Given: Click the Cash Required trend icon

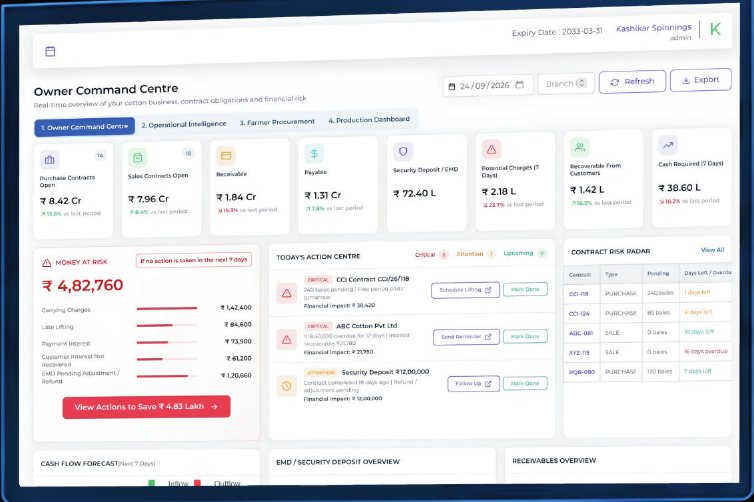Looking at the screenshot, I should (668, 145).
